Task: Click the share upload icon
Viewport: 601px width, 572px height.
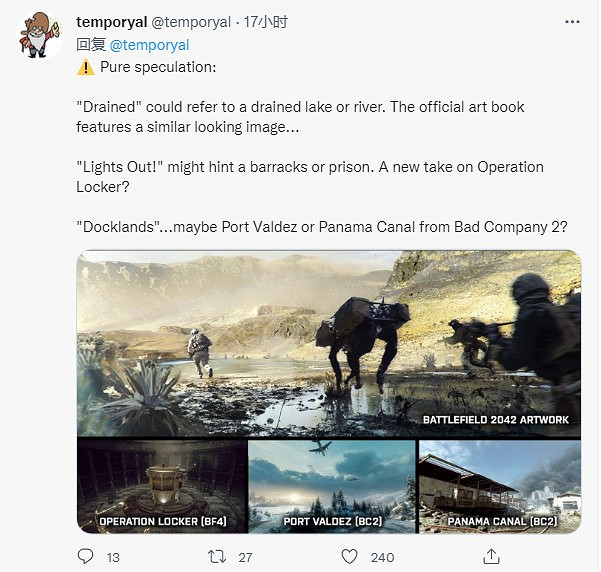Action: coord(491,556)
